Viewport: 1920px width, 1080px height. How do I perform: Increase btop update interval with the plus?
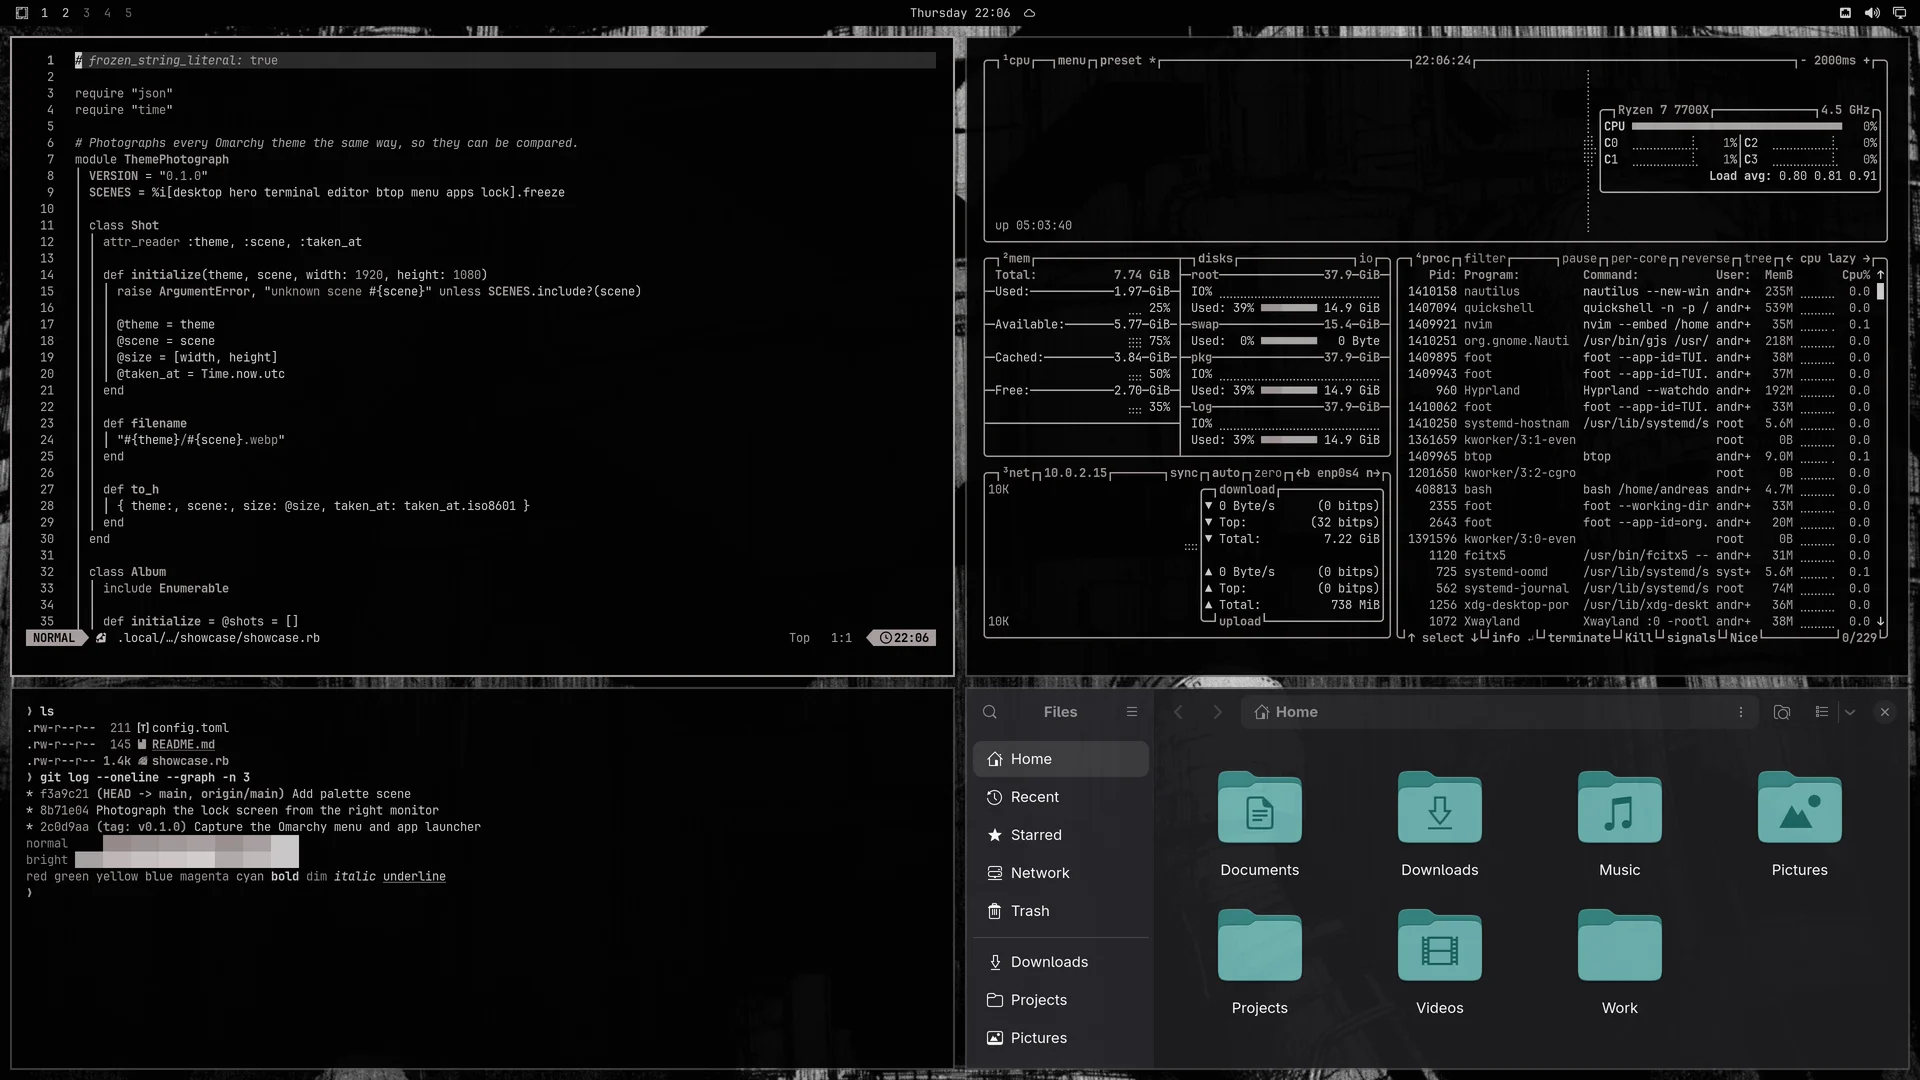(x=1866, y=61)
